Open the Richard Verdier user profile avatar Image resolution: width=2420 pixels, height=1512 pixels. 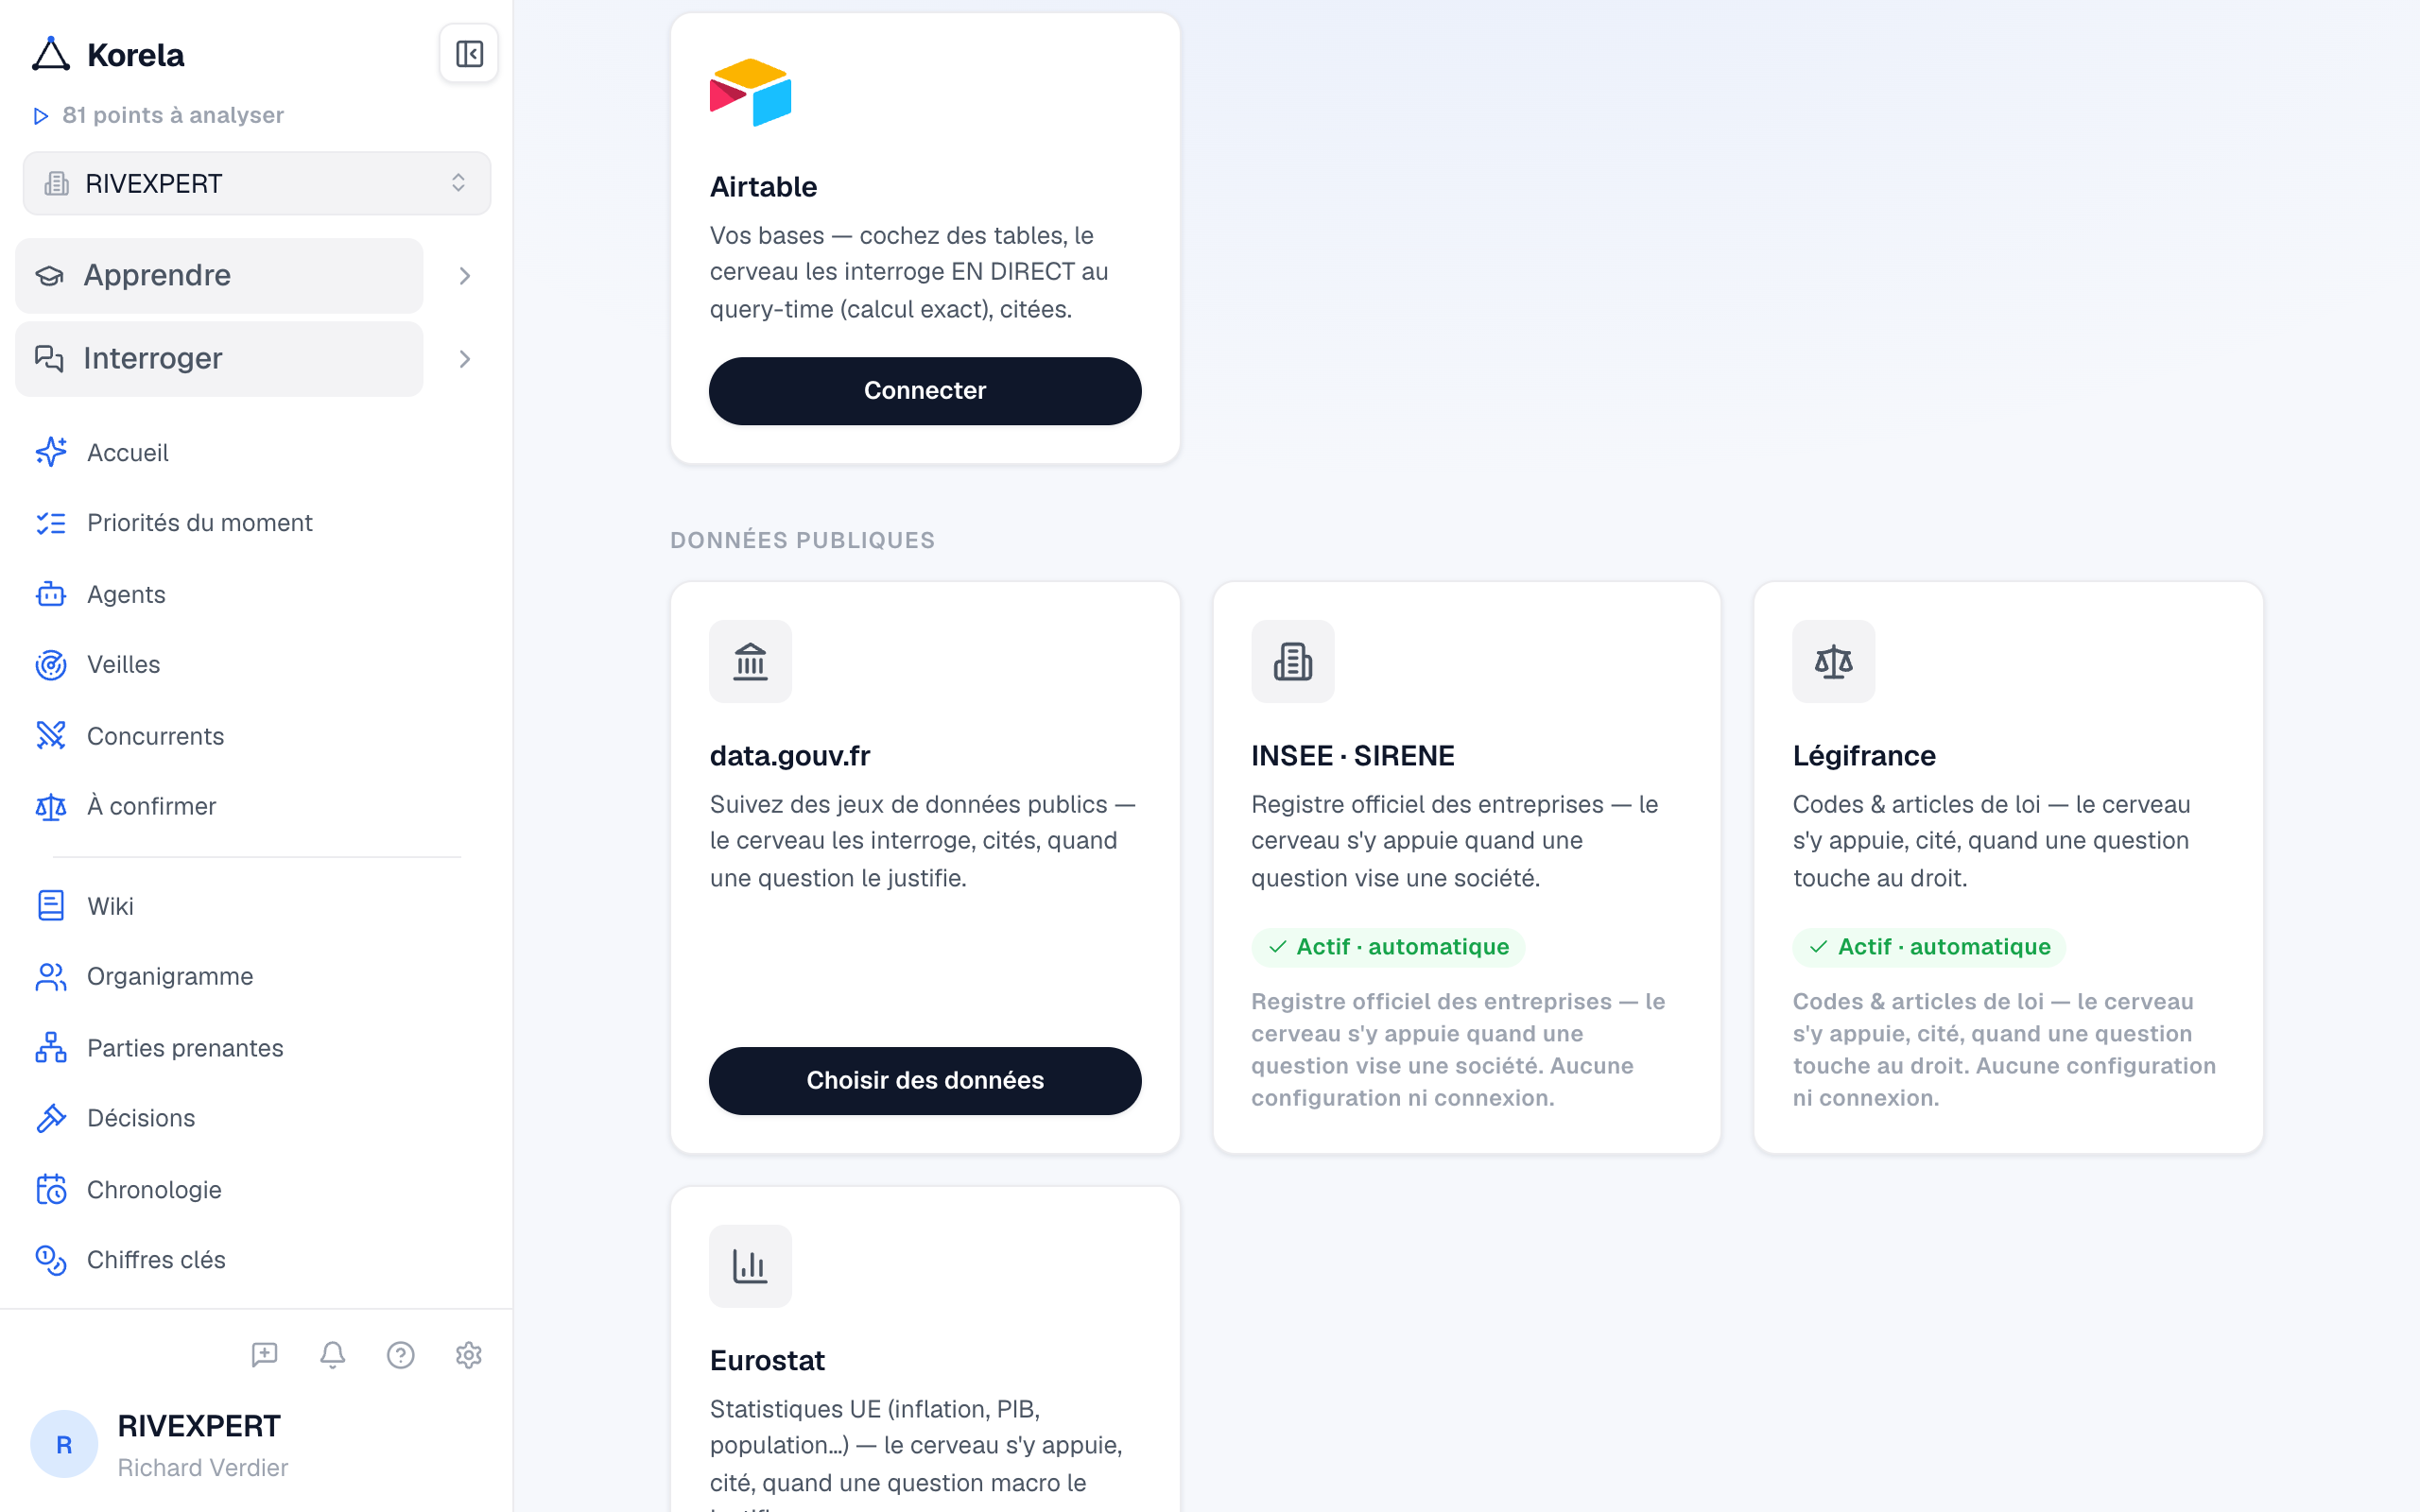tap(64, 1444)
